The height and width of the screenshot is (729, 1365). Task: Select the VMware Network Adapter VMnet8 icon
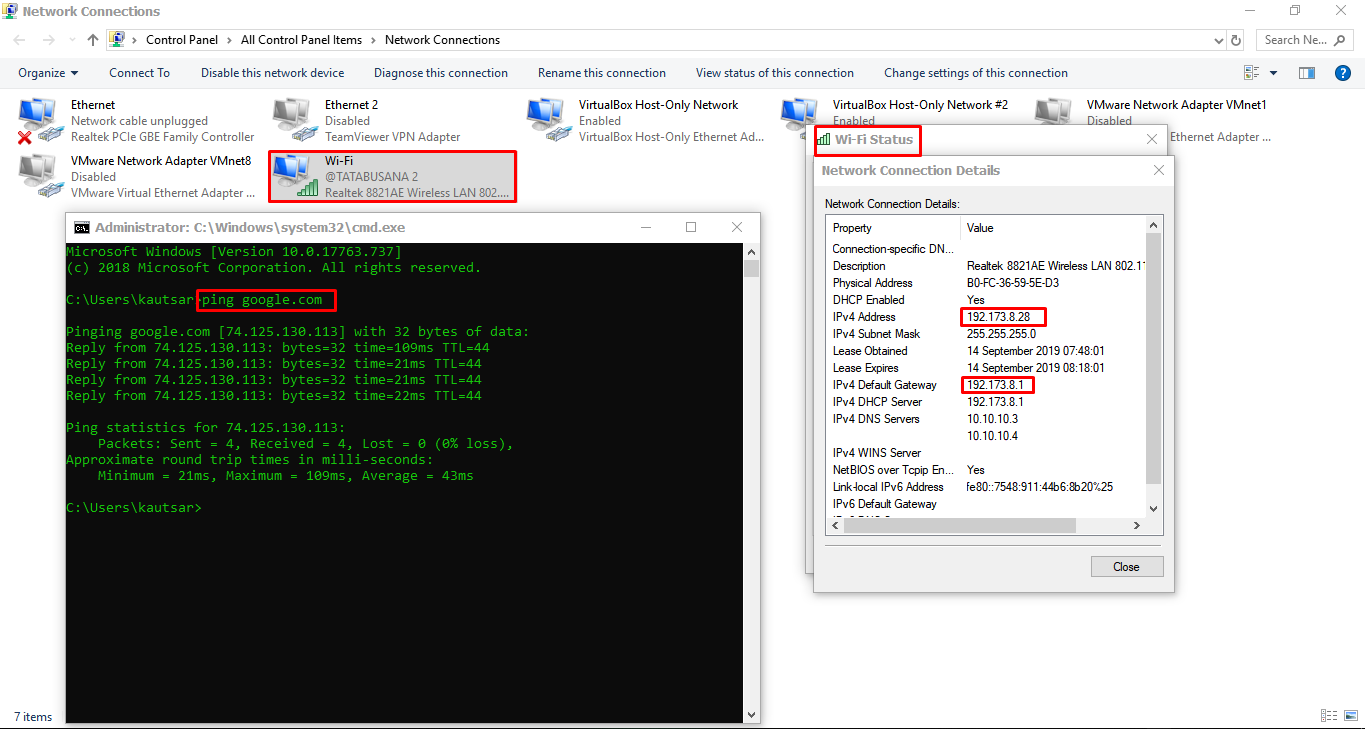tap(40, 175)
